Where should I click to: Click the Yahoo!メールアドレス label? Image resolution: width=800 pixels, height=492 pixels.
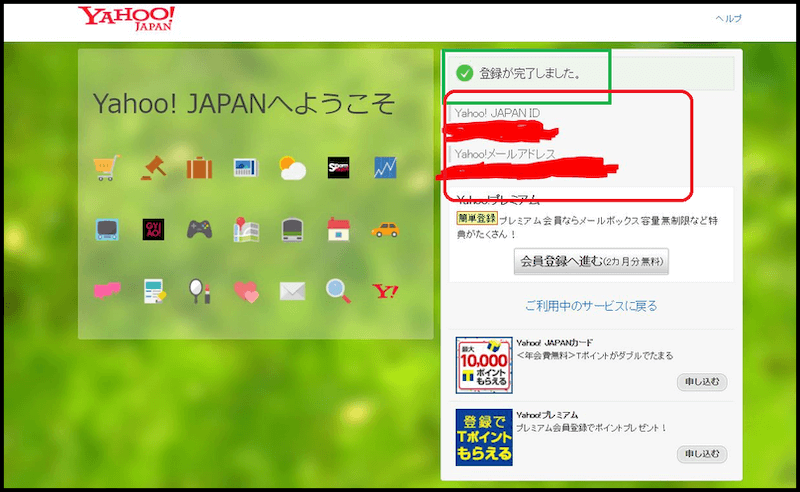[x=505, y=154]
